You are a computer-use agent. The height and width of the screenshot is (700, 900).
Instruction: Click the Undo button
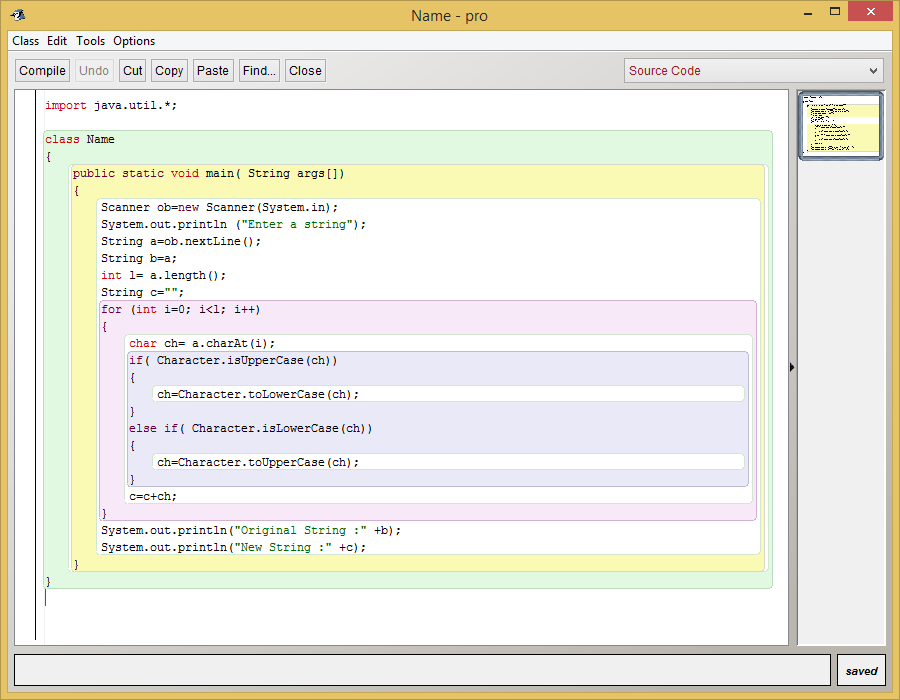(93, 70)
